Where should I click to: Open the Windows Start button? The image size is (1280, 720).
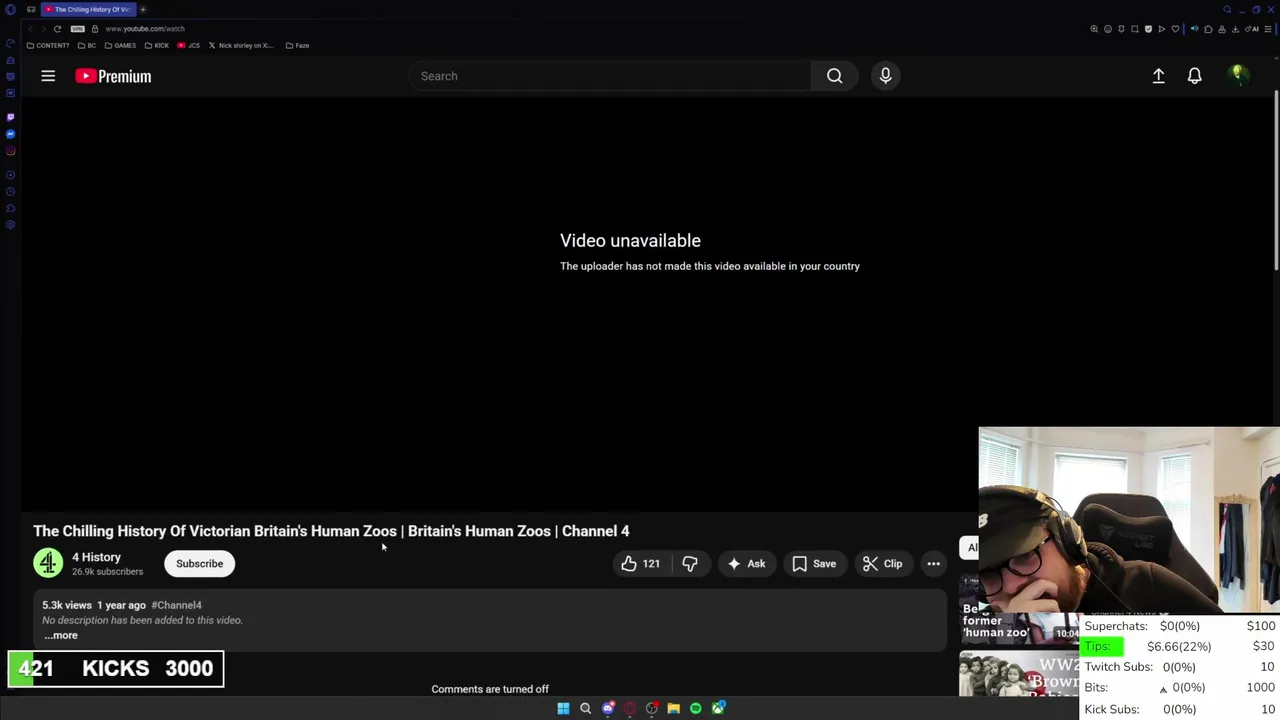pyautogui.click(x=563, y=708)
